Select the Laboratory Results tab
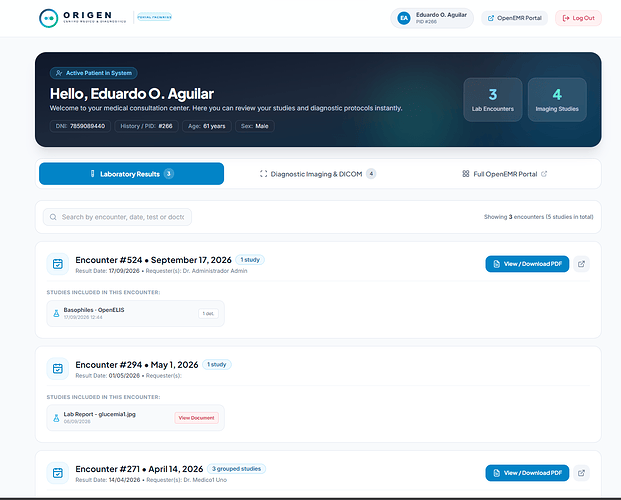This screenshot has height=500, width=621. [131, 174]
